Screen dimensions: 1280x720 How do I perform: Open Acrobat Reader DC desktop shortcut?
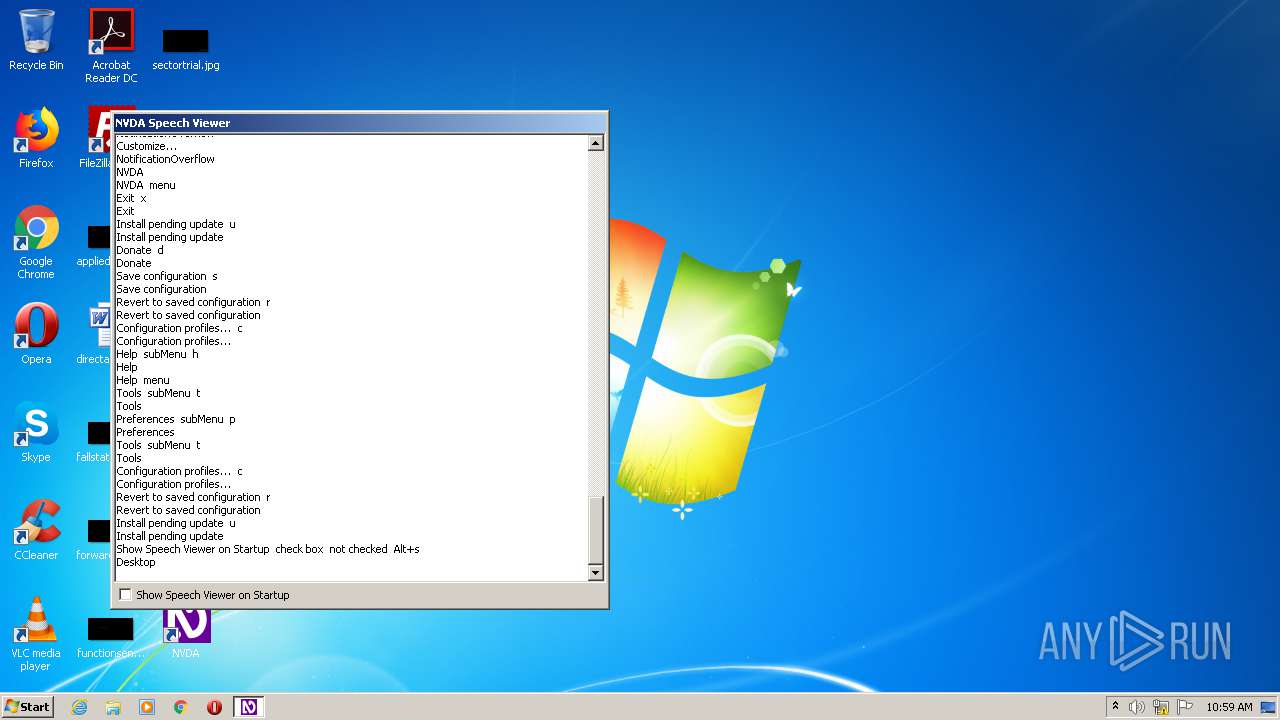111,46
